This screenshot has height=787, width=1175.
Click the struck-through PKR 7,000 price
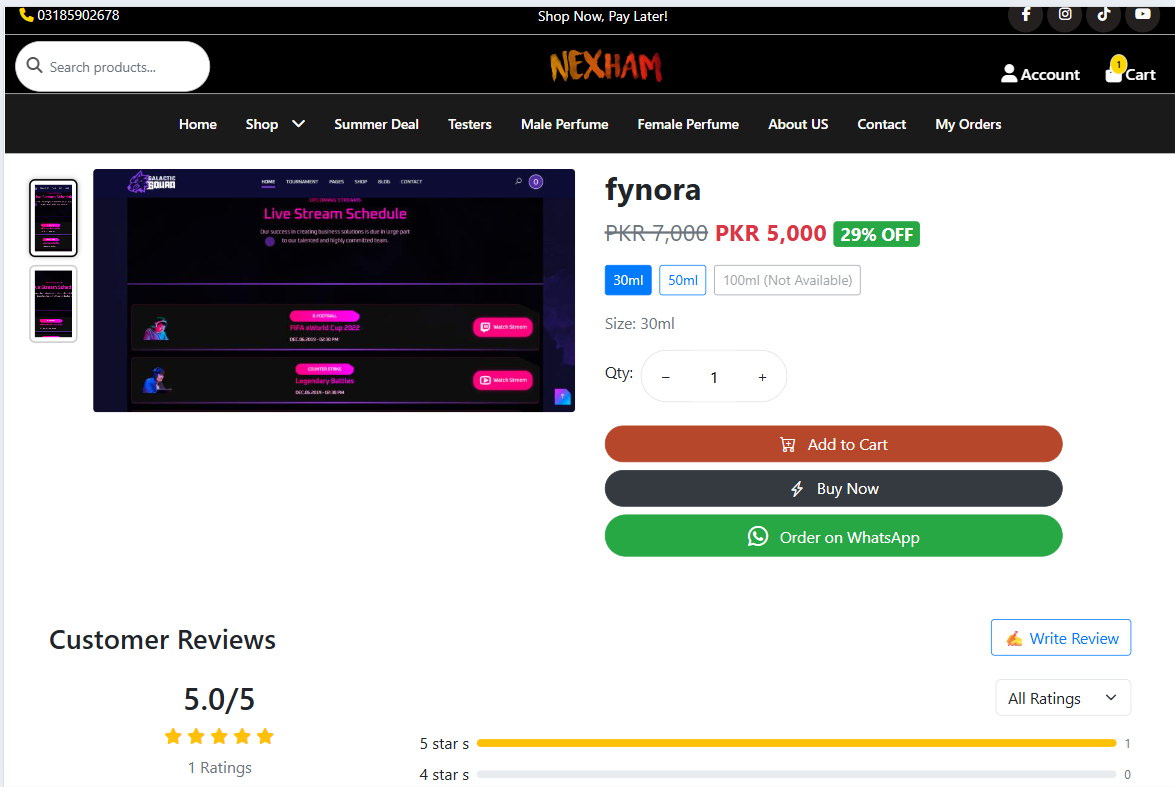pos(656,233)
